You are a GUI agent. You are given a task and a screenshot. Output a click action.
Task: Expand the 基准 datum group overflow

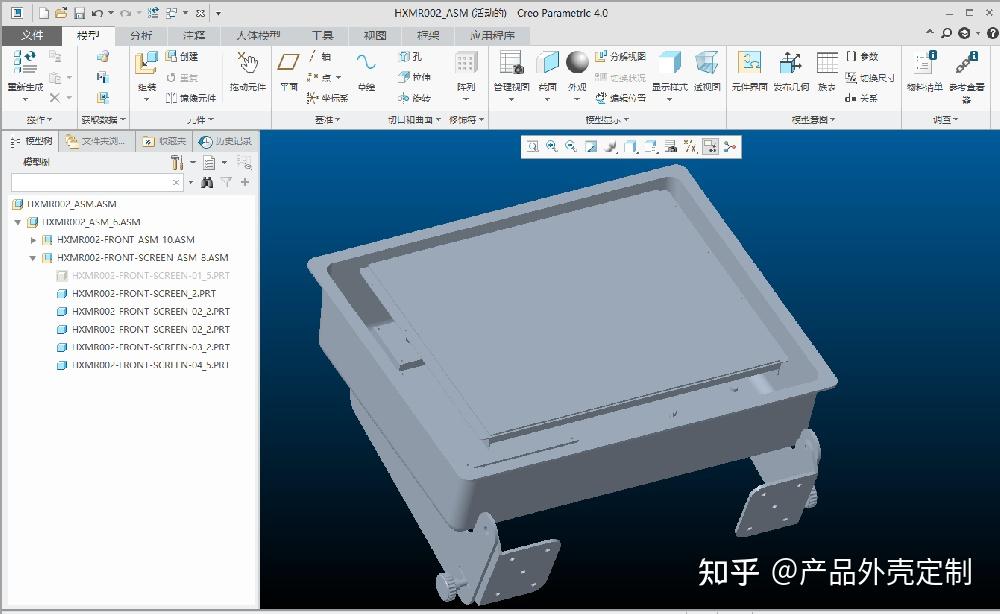point(328,119)
